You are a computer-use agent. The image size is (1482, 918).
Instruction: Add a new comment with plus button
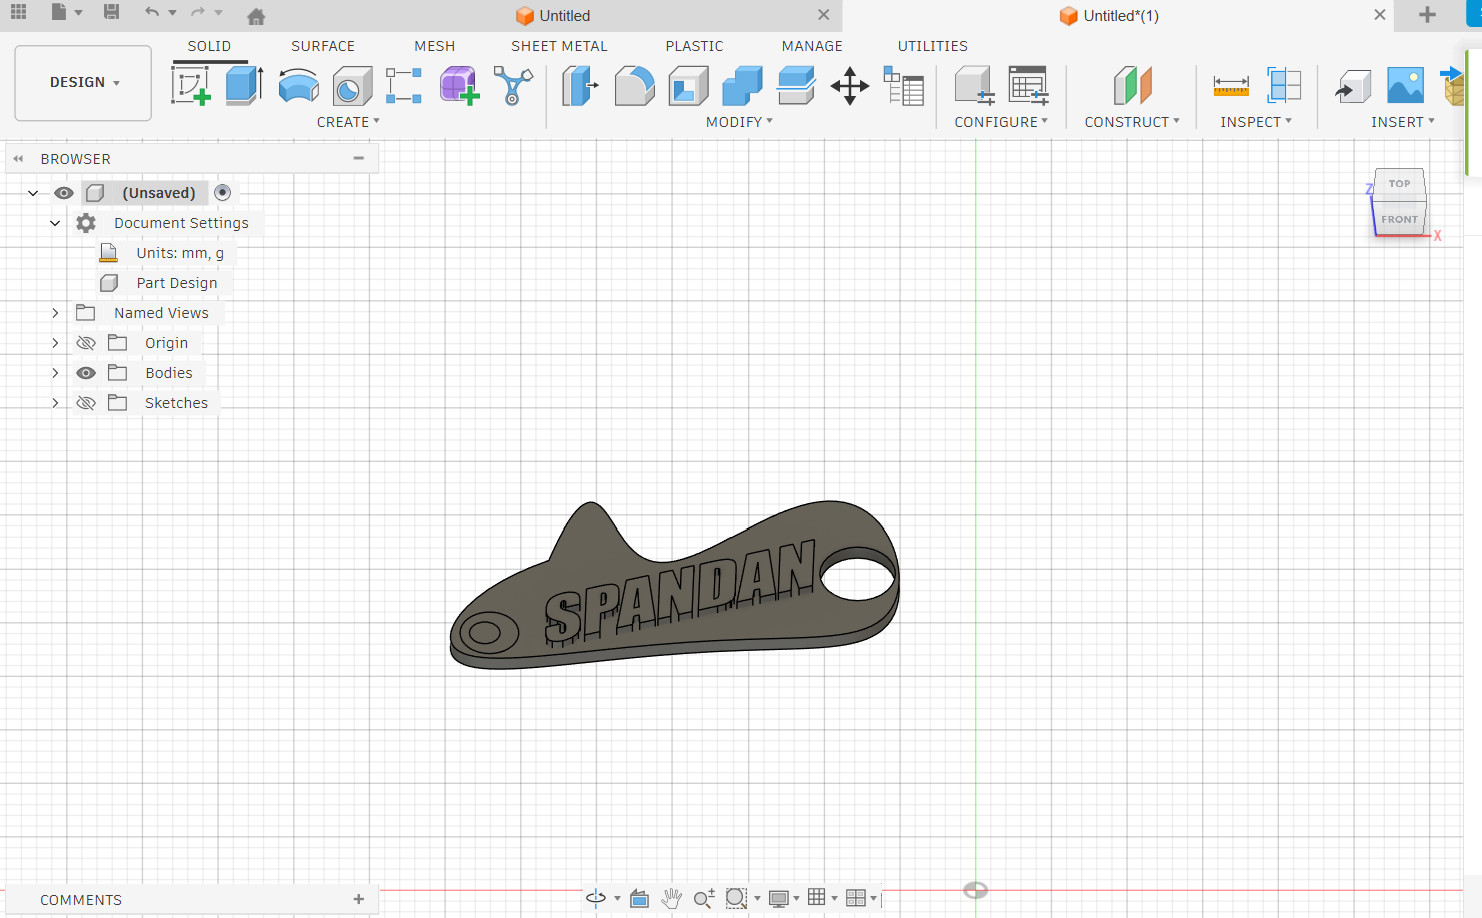click(x=359, y=899)
